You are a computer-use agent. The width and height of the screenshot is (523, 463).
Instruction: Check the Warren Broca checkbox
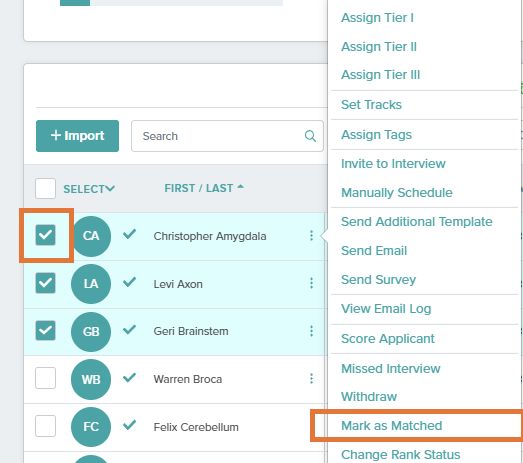pos(45,378)
